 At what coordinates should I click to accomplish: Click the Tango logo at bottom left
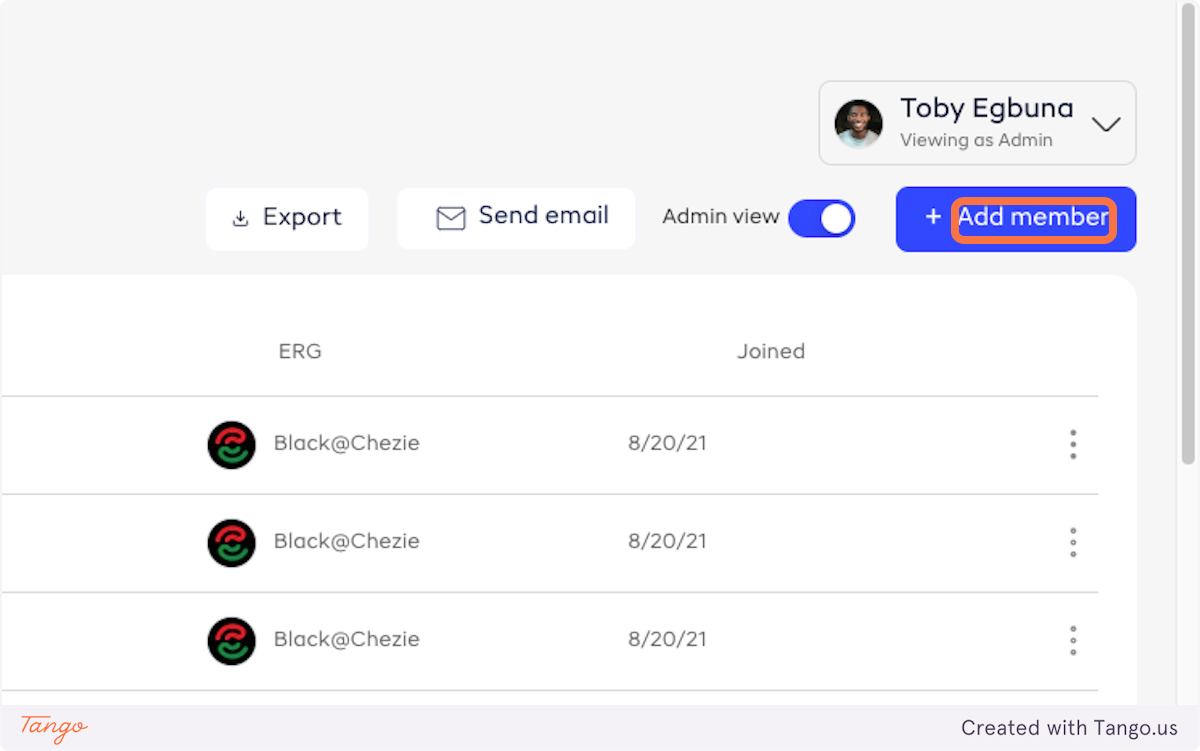tap(54, 727)
